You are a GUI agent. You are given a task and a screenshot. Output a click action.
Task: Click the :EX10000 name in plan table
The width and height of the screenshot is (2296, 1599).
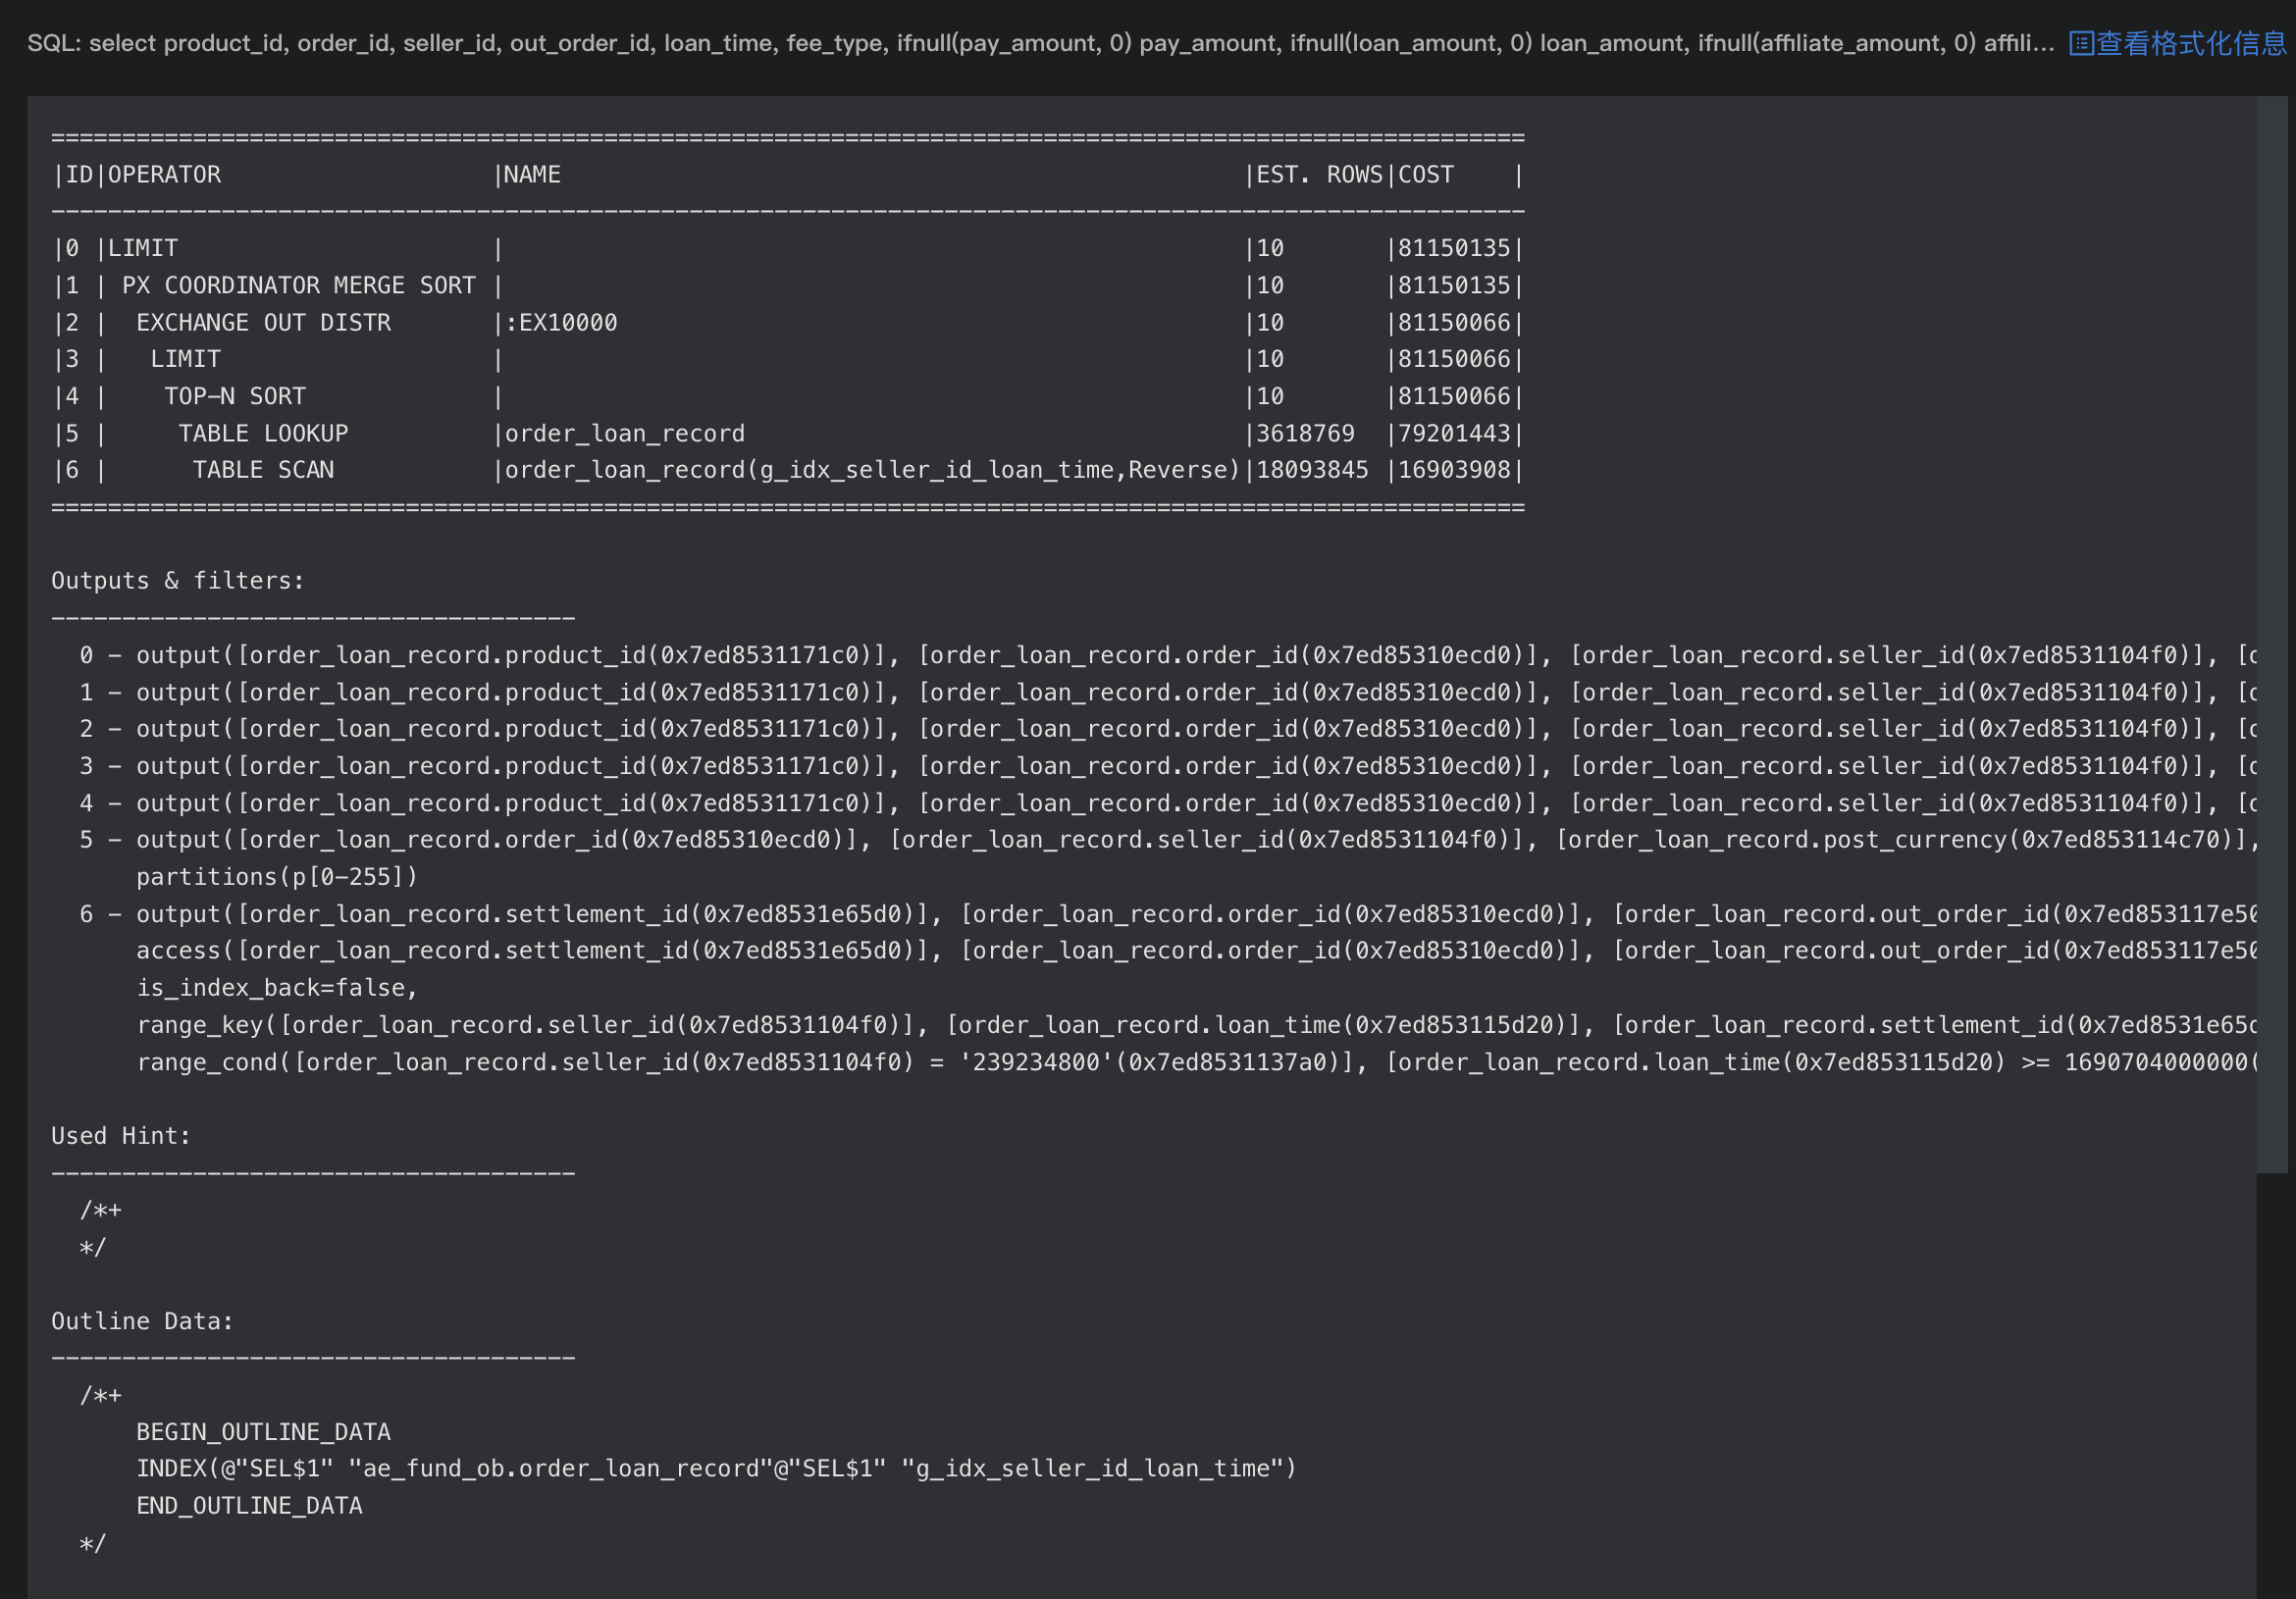click(561, 323)
